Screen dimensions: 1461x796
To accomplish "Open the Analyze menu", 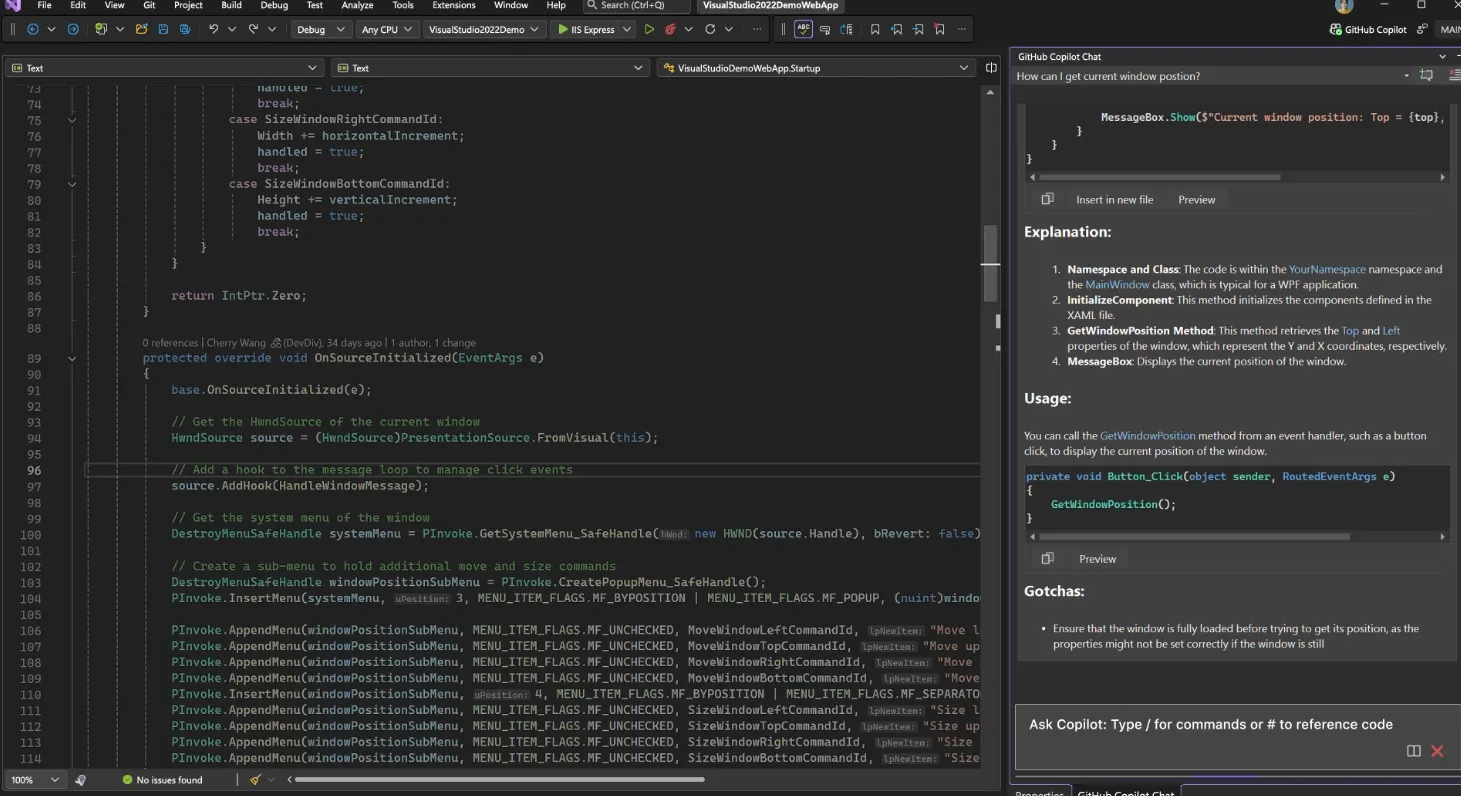I will (357, 5).
